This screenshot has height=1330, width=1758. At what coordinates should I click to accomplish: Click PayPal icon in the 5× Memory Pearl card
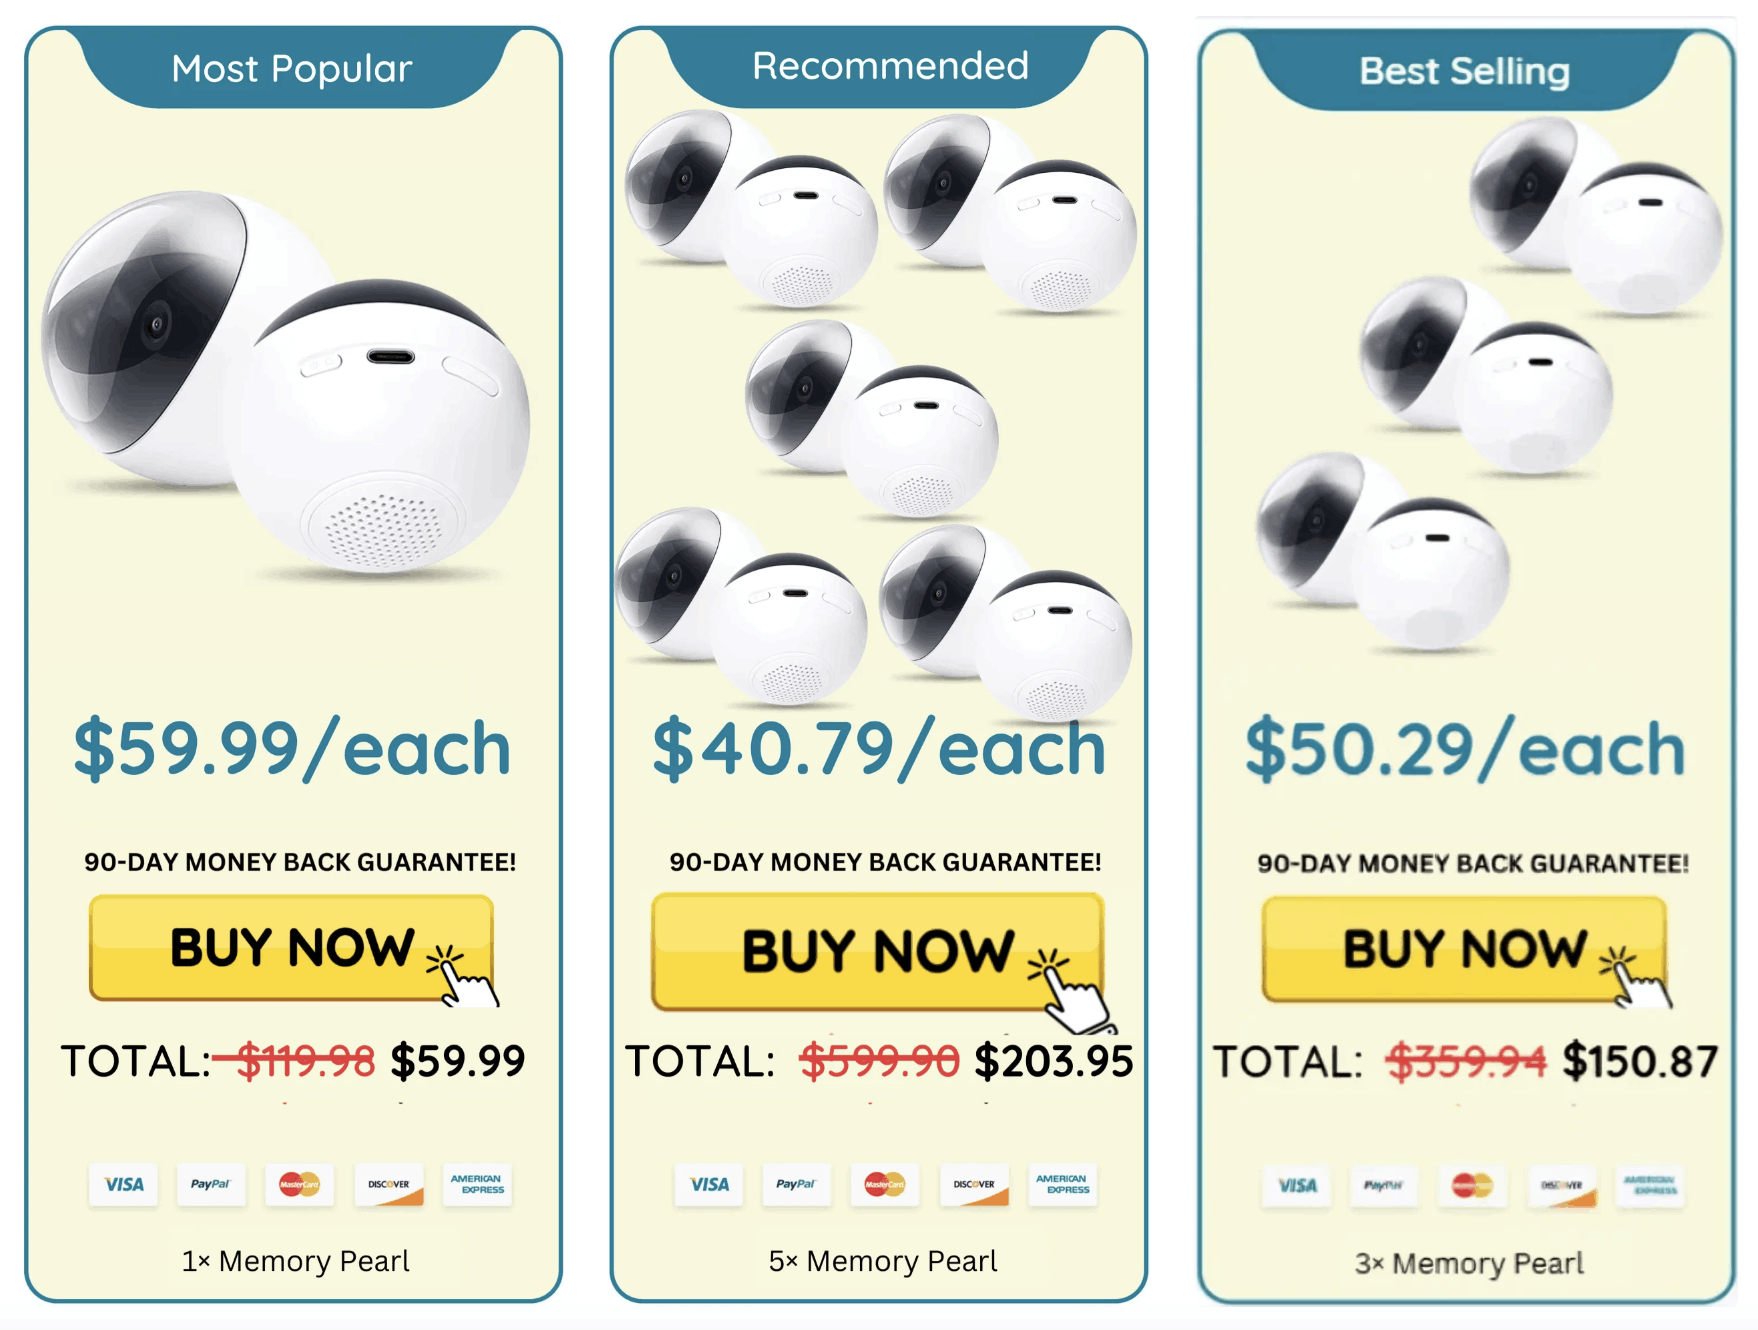point(796,1185)
